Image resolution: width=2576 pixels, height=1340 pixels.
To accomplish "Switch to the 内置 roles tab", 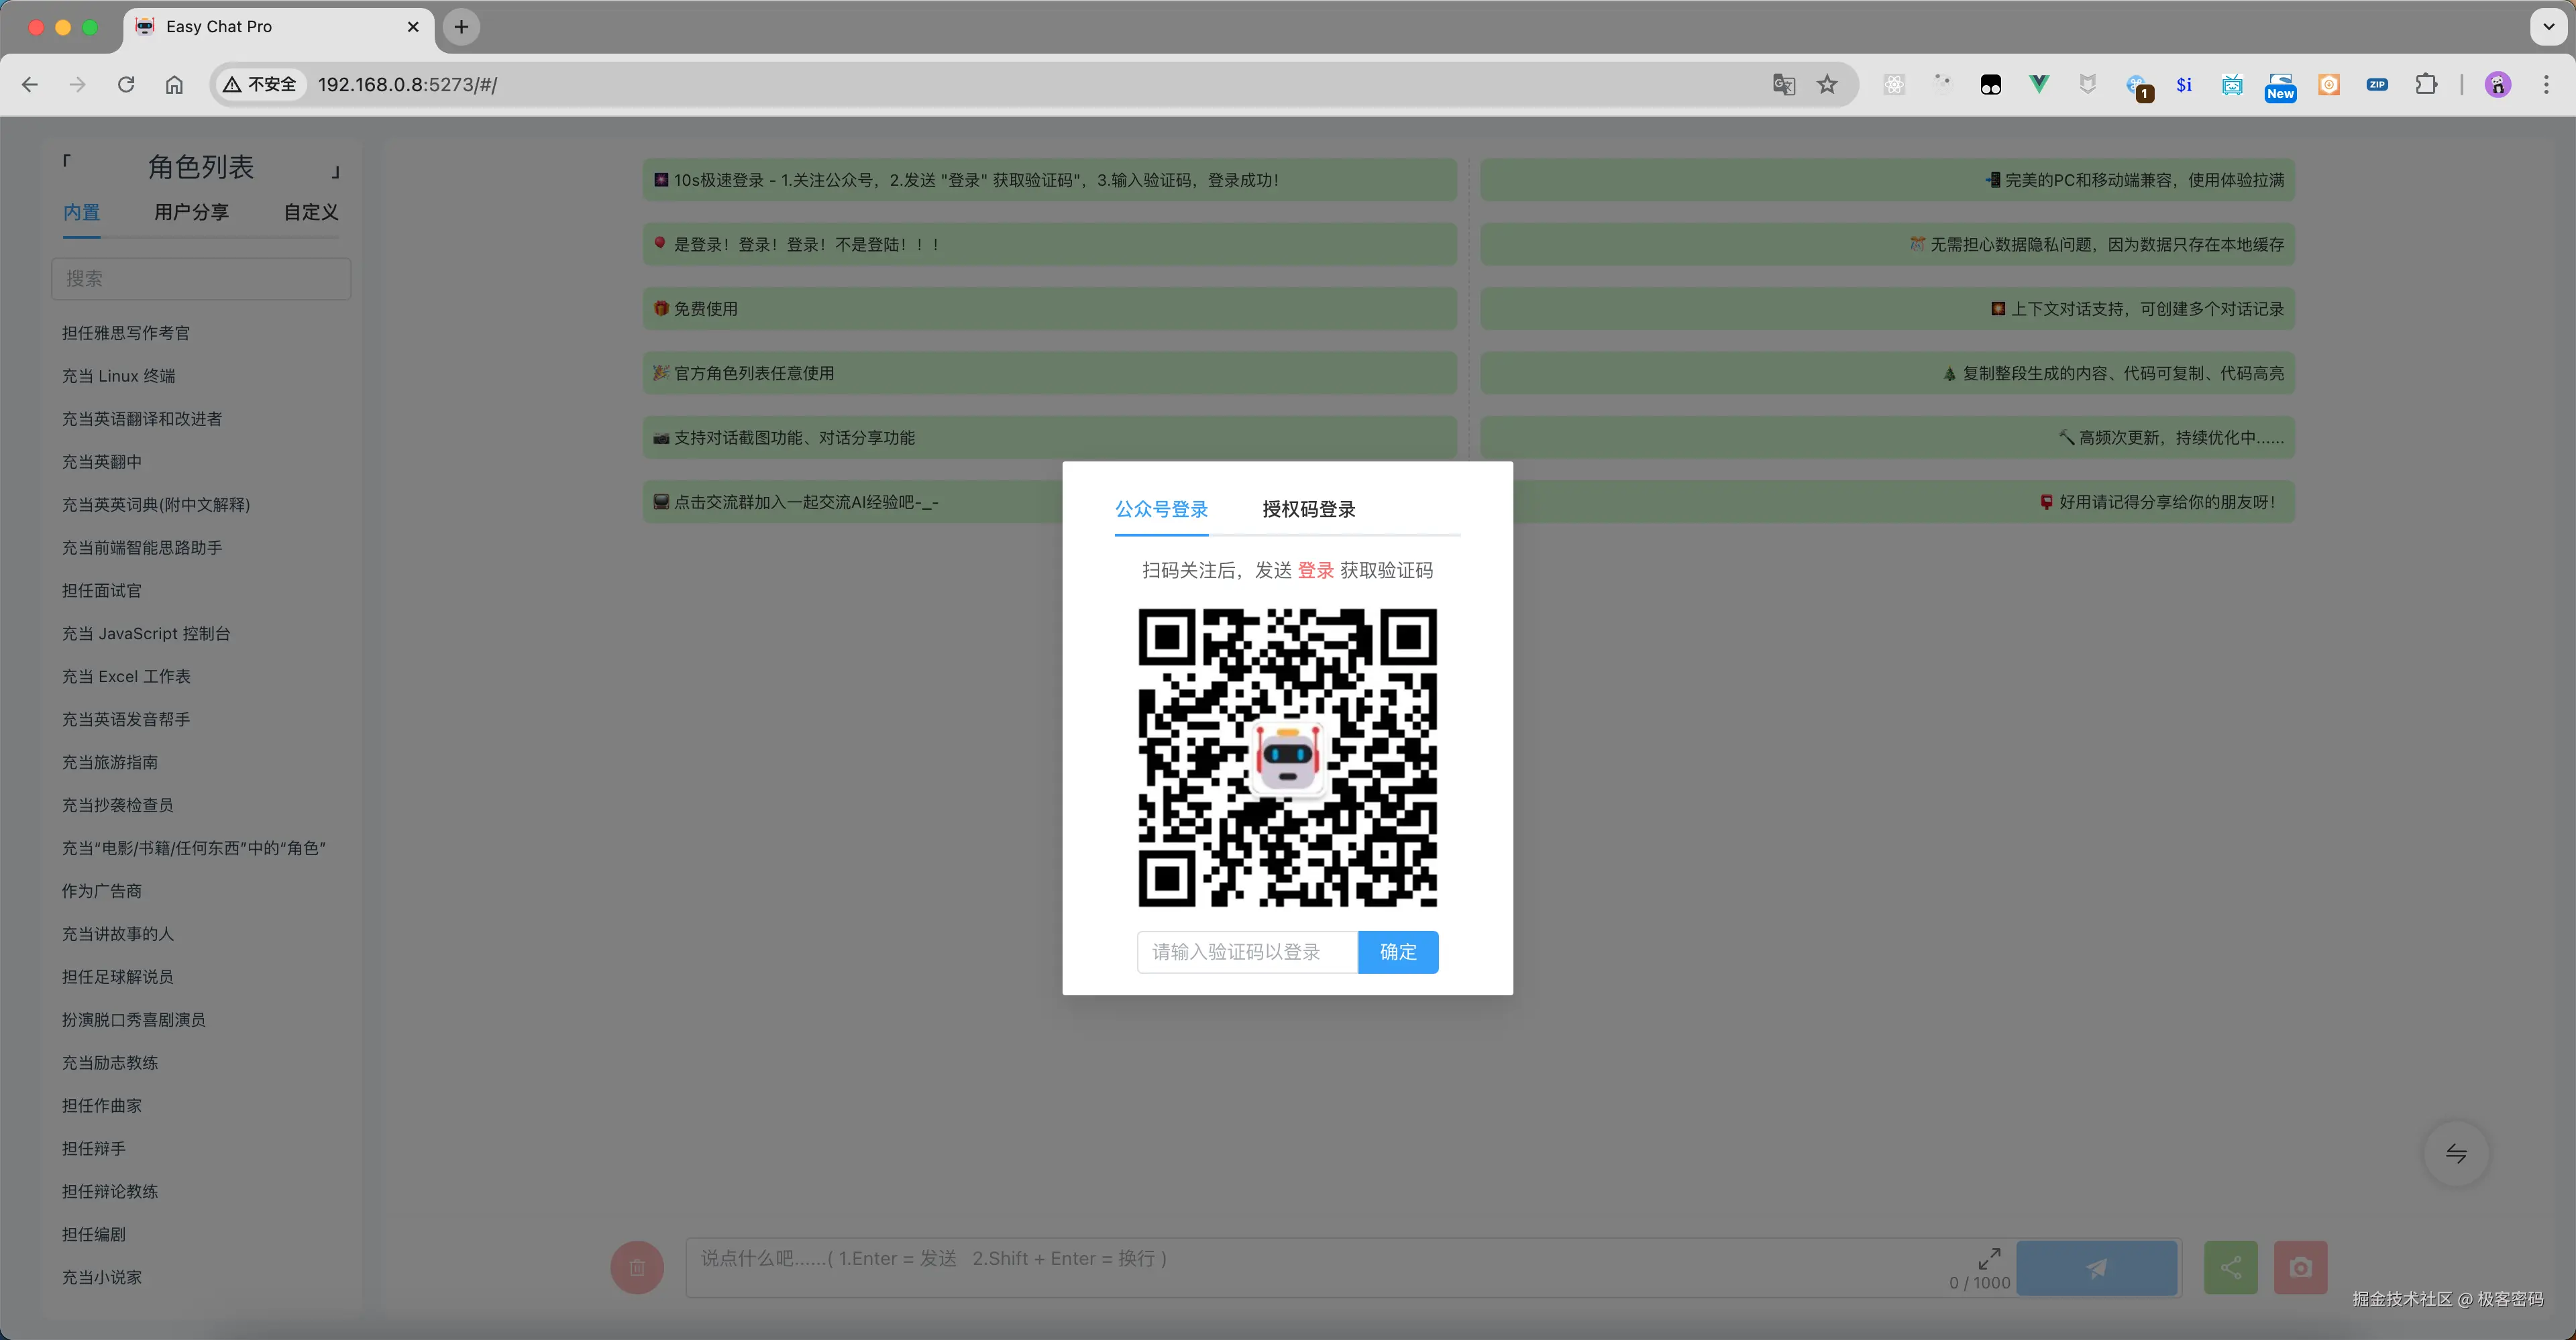I will [x=81, y=212].
